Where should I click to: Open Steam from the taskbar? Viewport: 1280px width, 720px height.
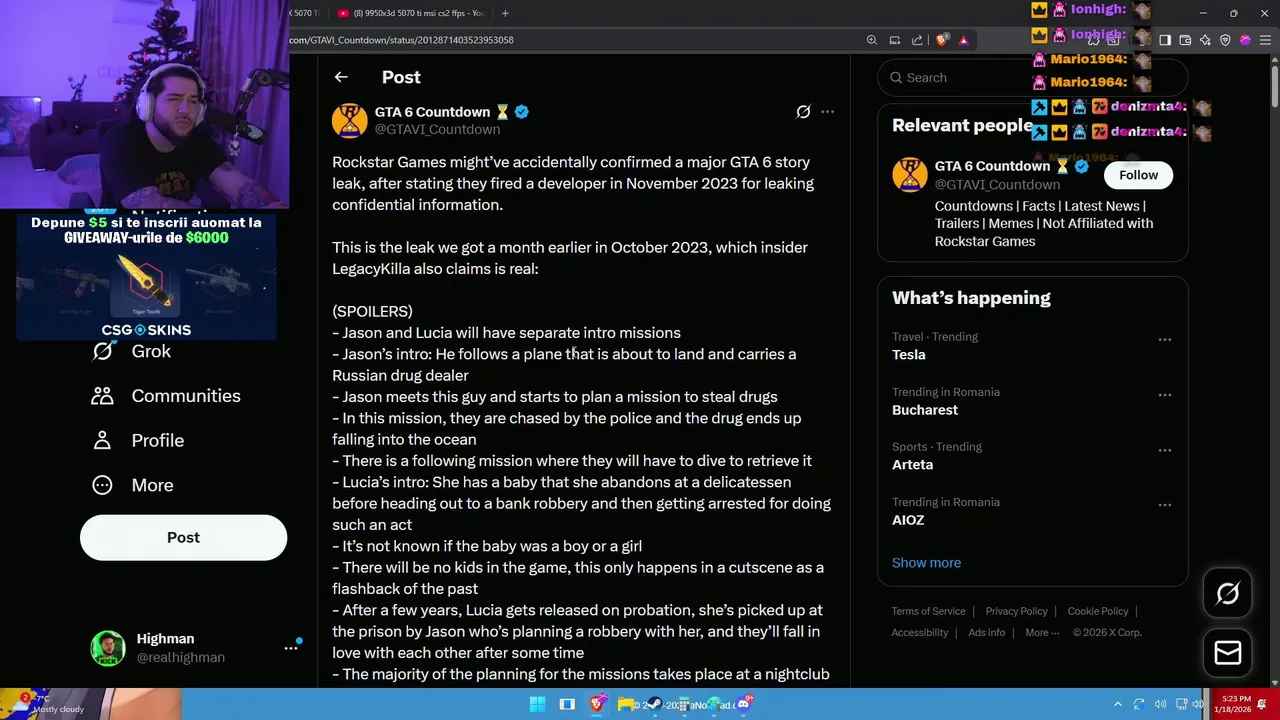[x=655, y=704]
